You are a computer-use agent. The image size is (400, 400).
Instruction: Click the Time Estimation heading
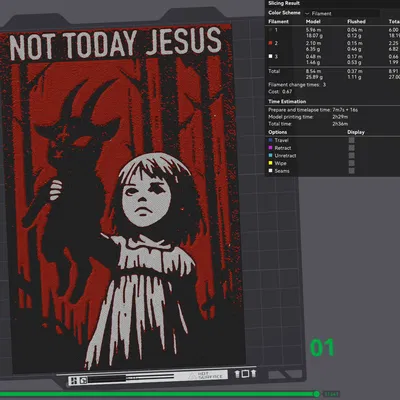pyautogui.click(x=287, y=101)
